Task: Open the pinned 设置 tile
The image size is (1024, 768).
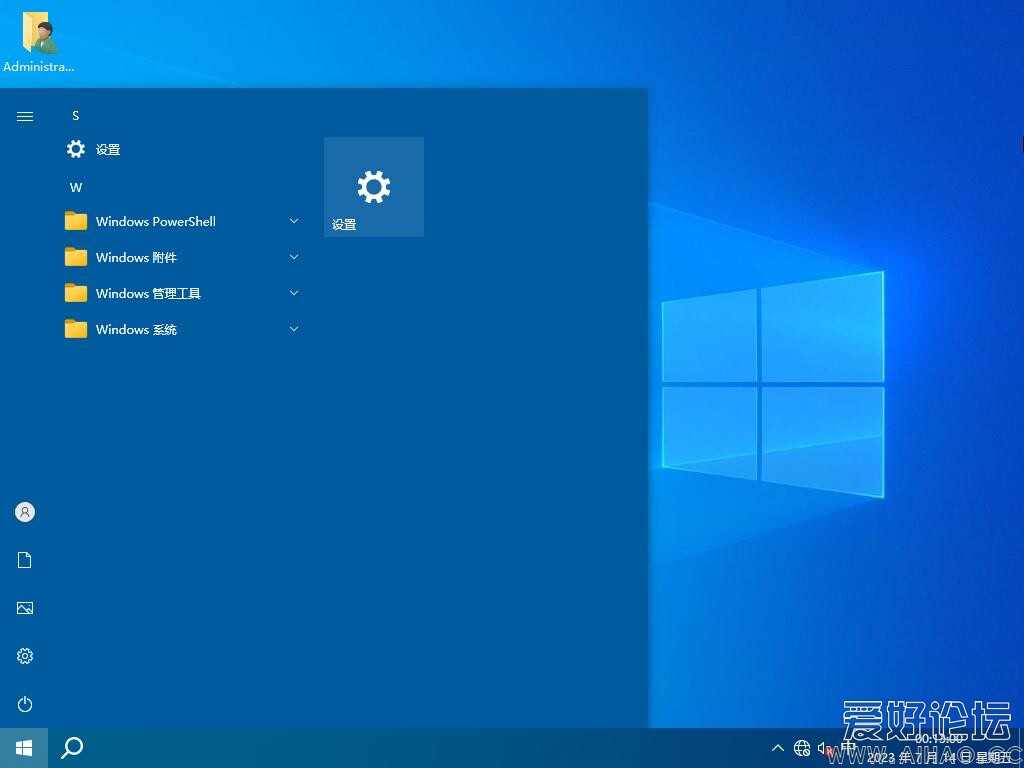Action: (373, 187)
